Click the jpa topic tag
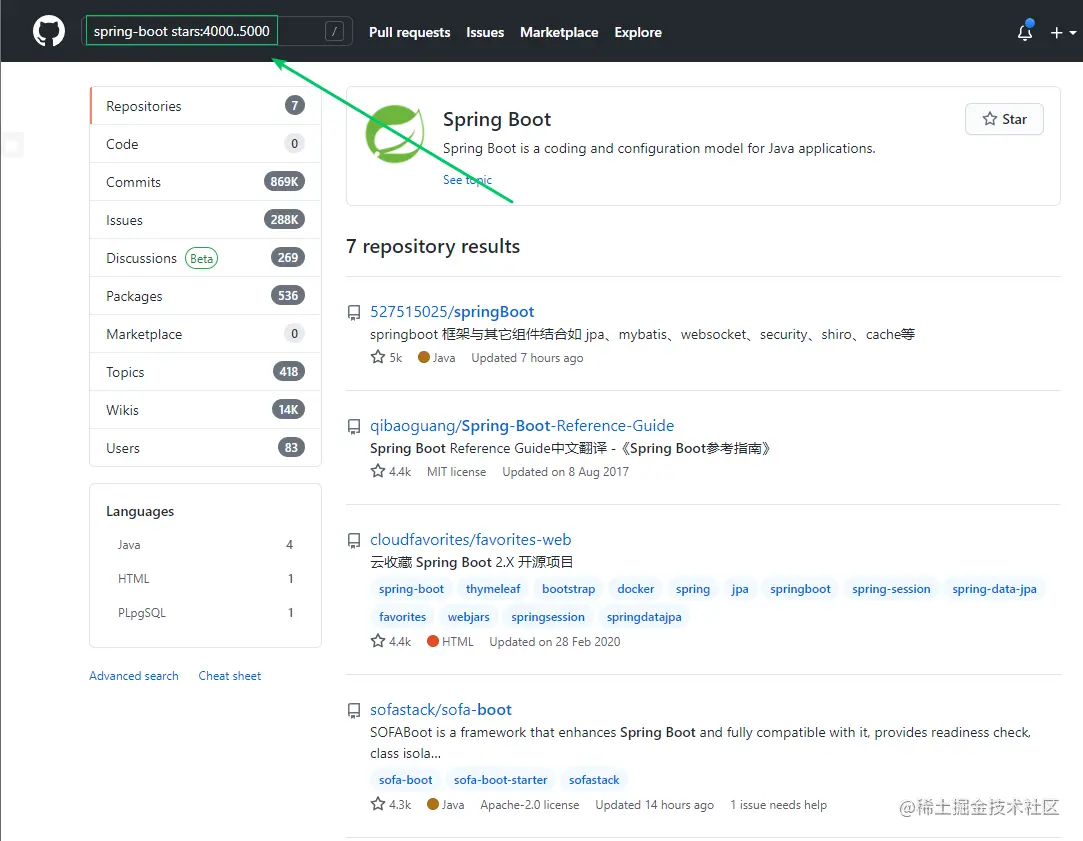Screen dimensions: 1083x841 (740, 589)
